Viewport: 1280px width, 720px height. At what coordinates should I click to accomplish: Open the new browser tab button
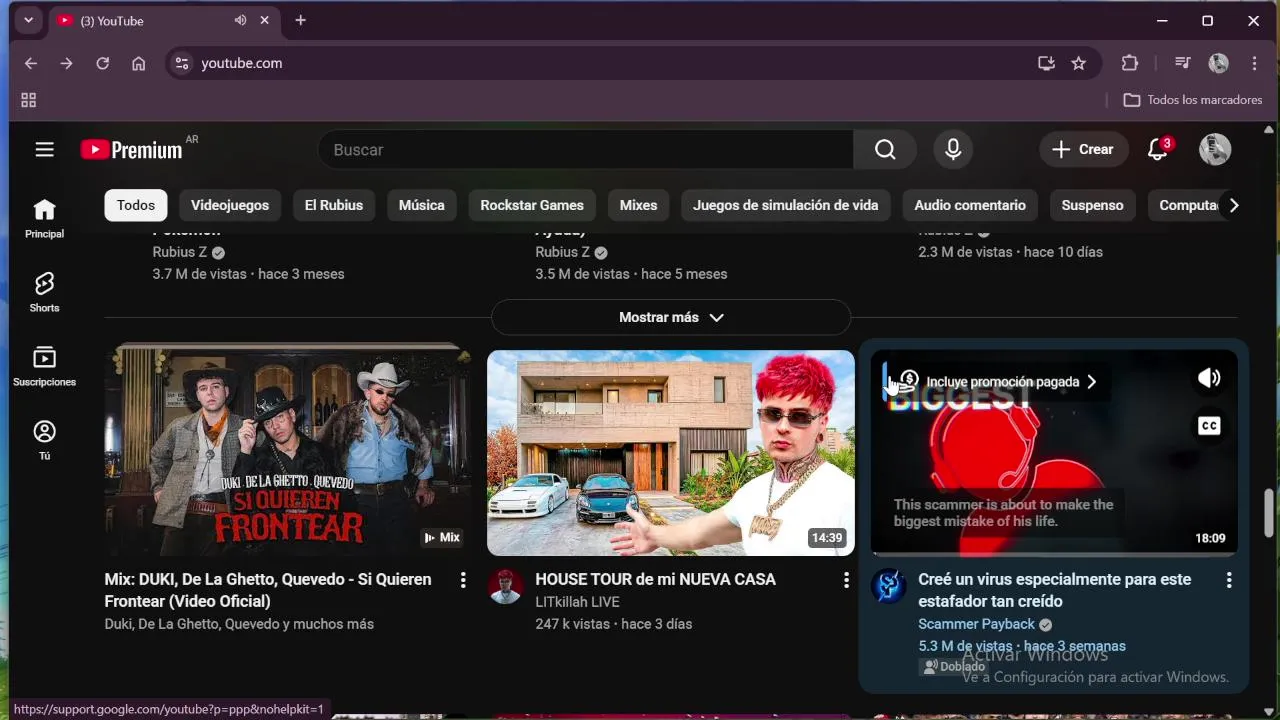[300, 20]
